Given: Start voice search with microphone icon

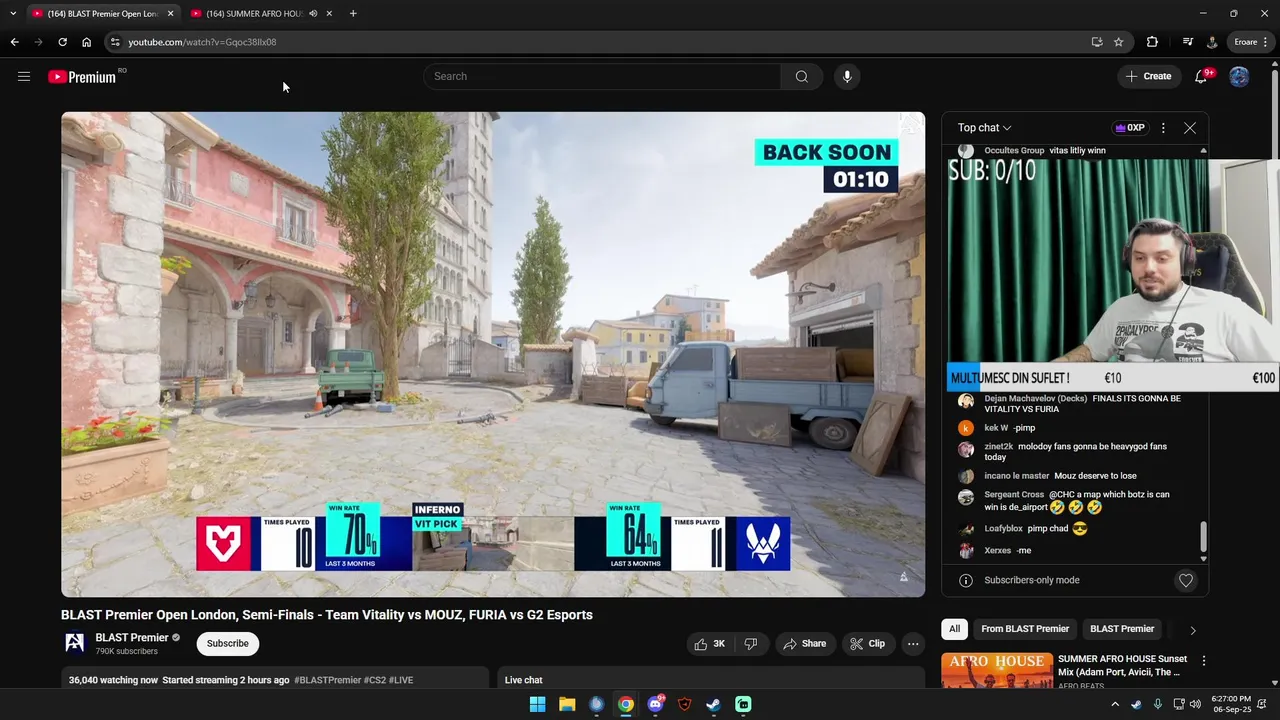Looking at the screenshot, I should pos(847,77).
